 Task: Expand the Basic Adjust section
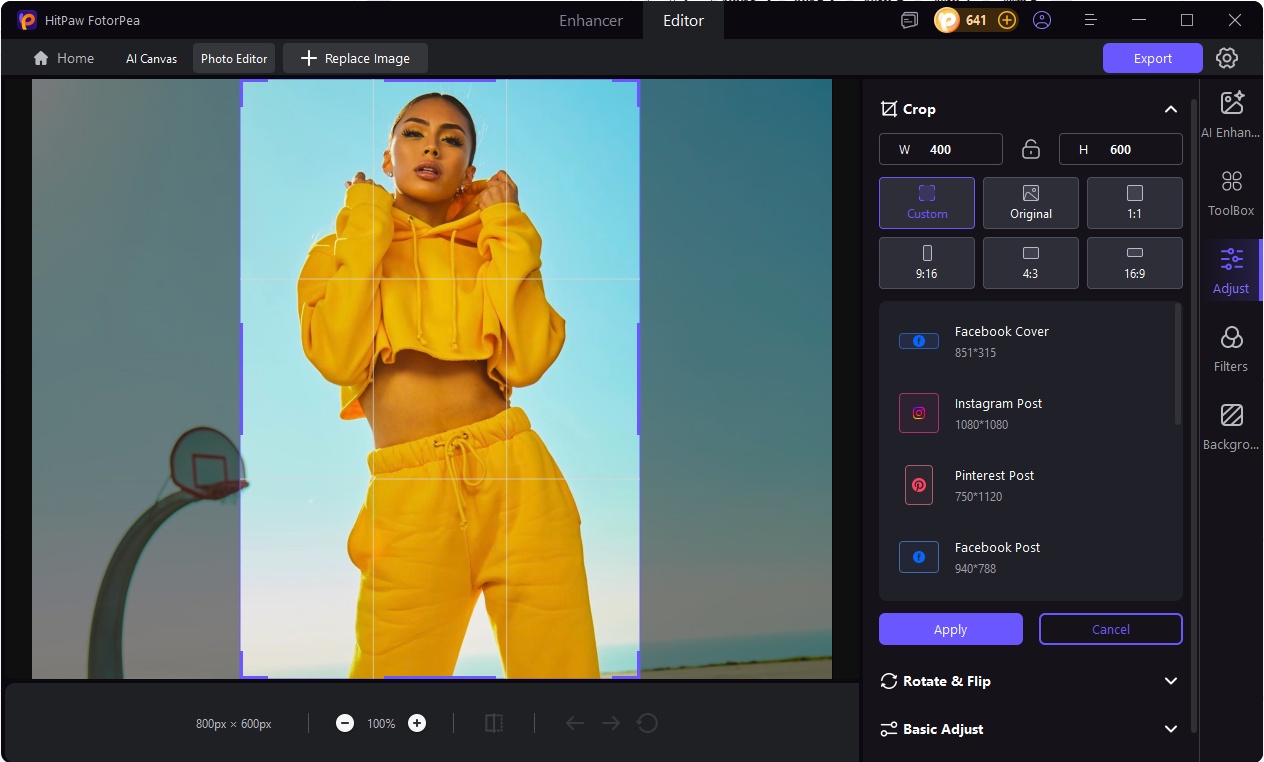1170,729
